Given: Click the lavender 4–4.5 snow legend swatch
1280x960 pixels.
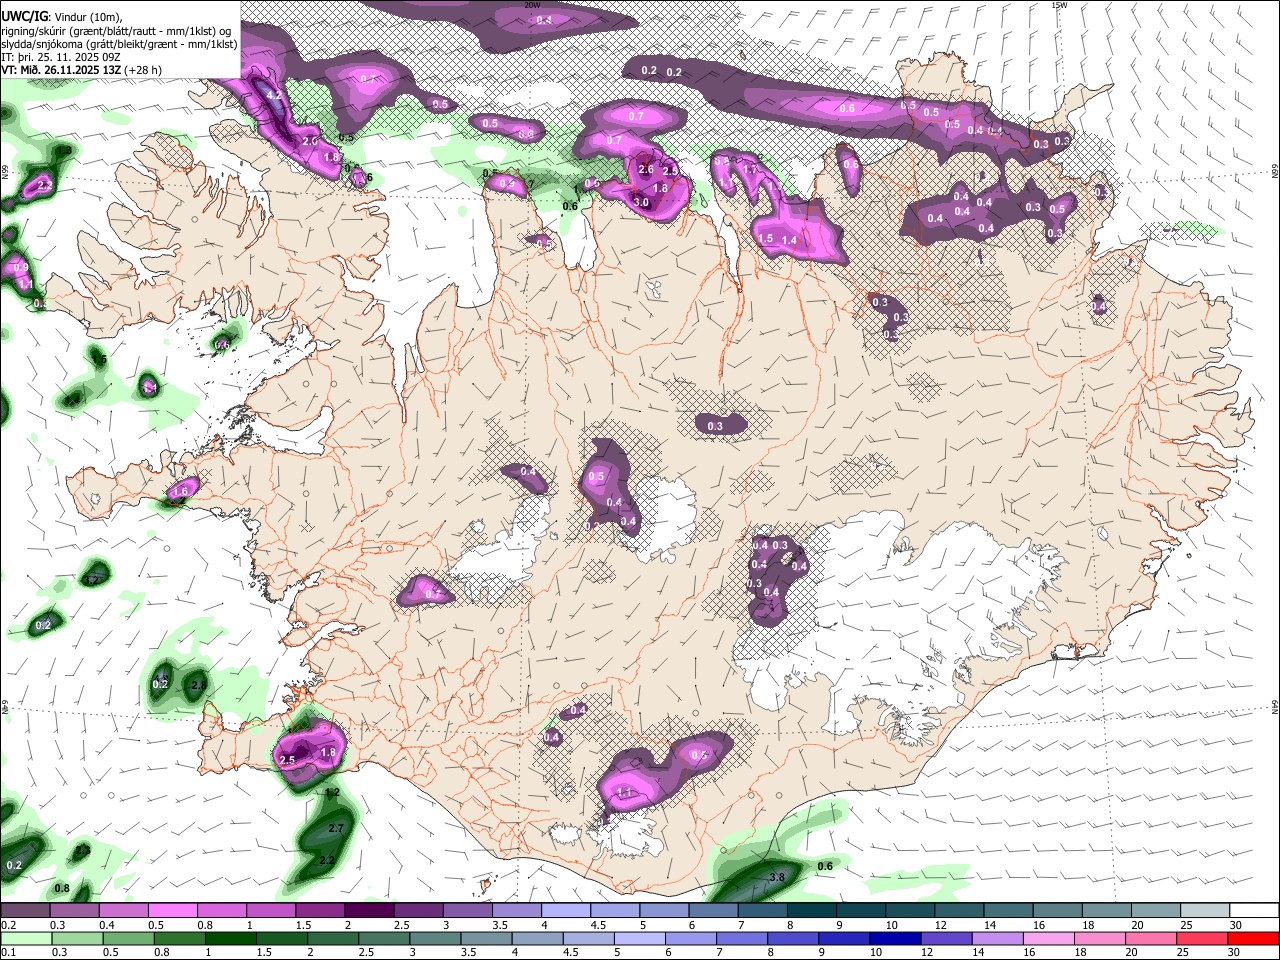Looking at the screenshot, I should click(x=565, y=910).
